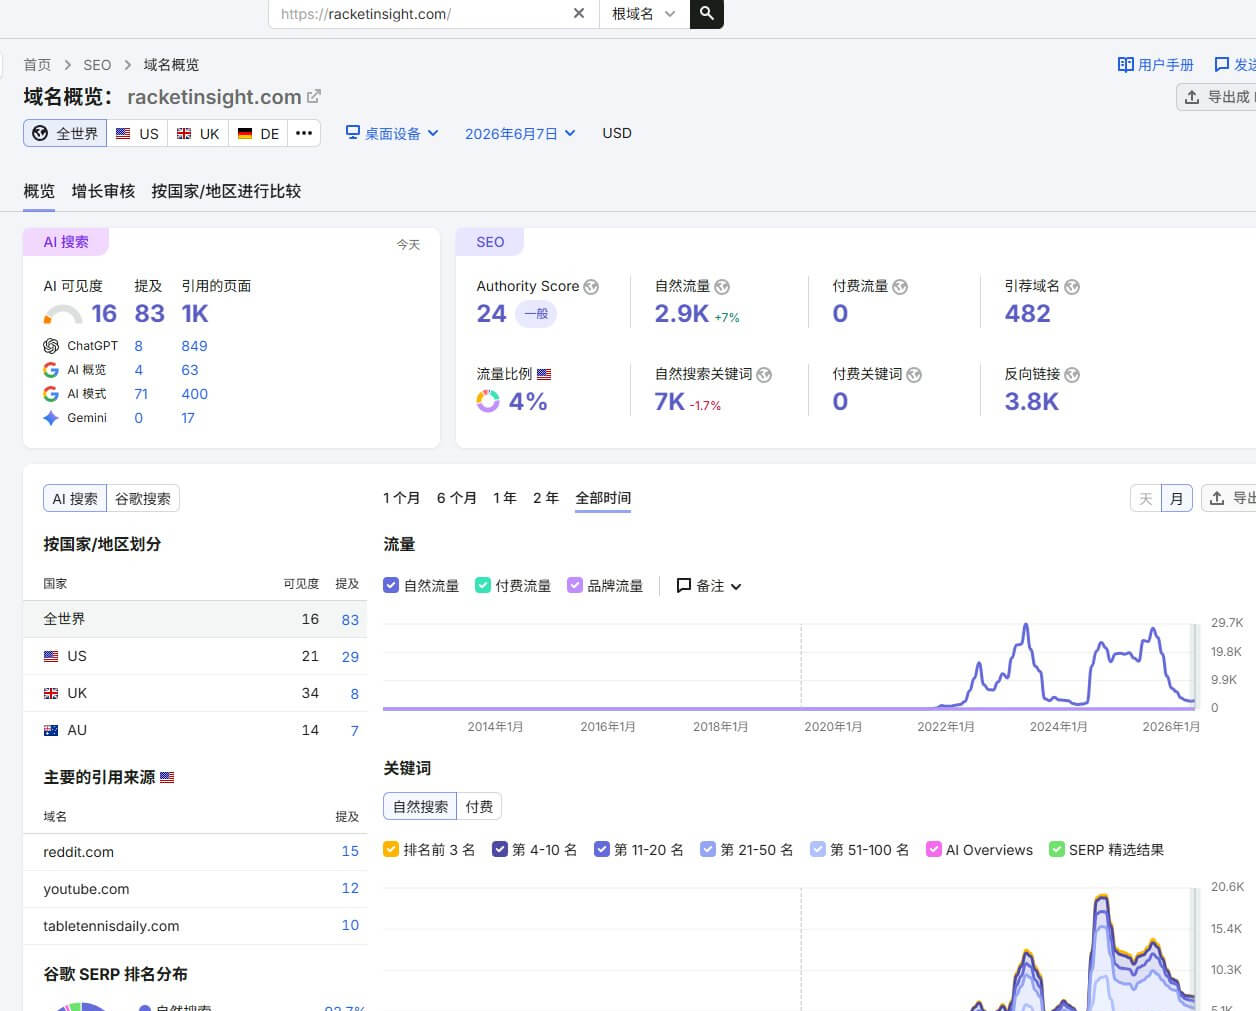Screen dimensions: 1256x1011
Task: Click info icon next to 自然搜索关键词
Action: click(x=764, y=375)
